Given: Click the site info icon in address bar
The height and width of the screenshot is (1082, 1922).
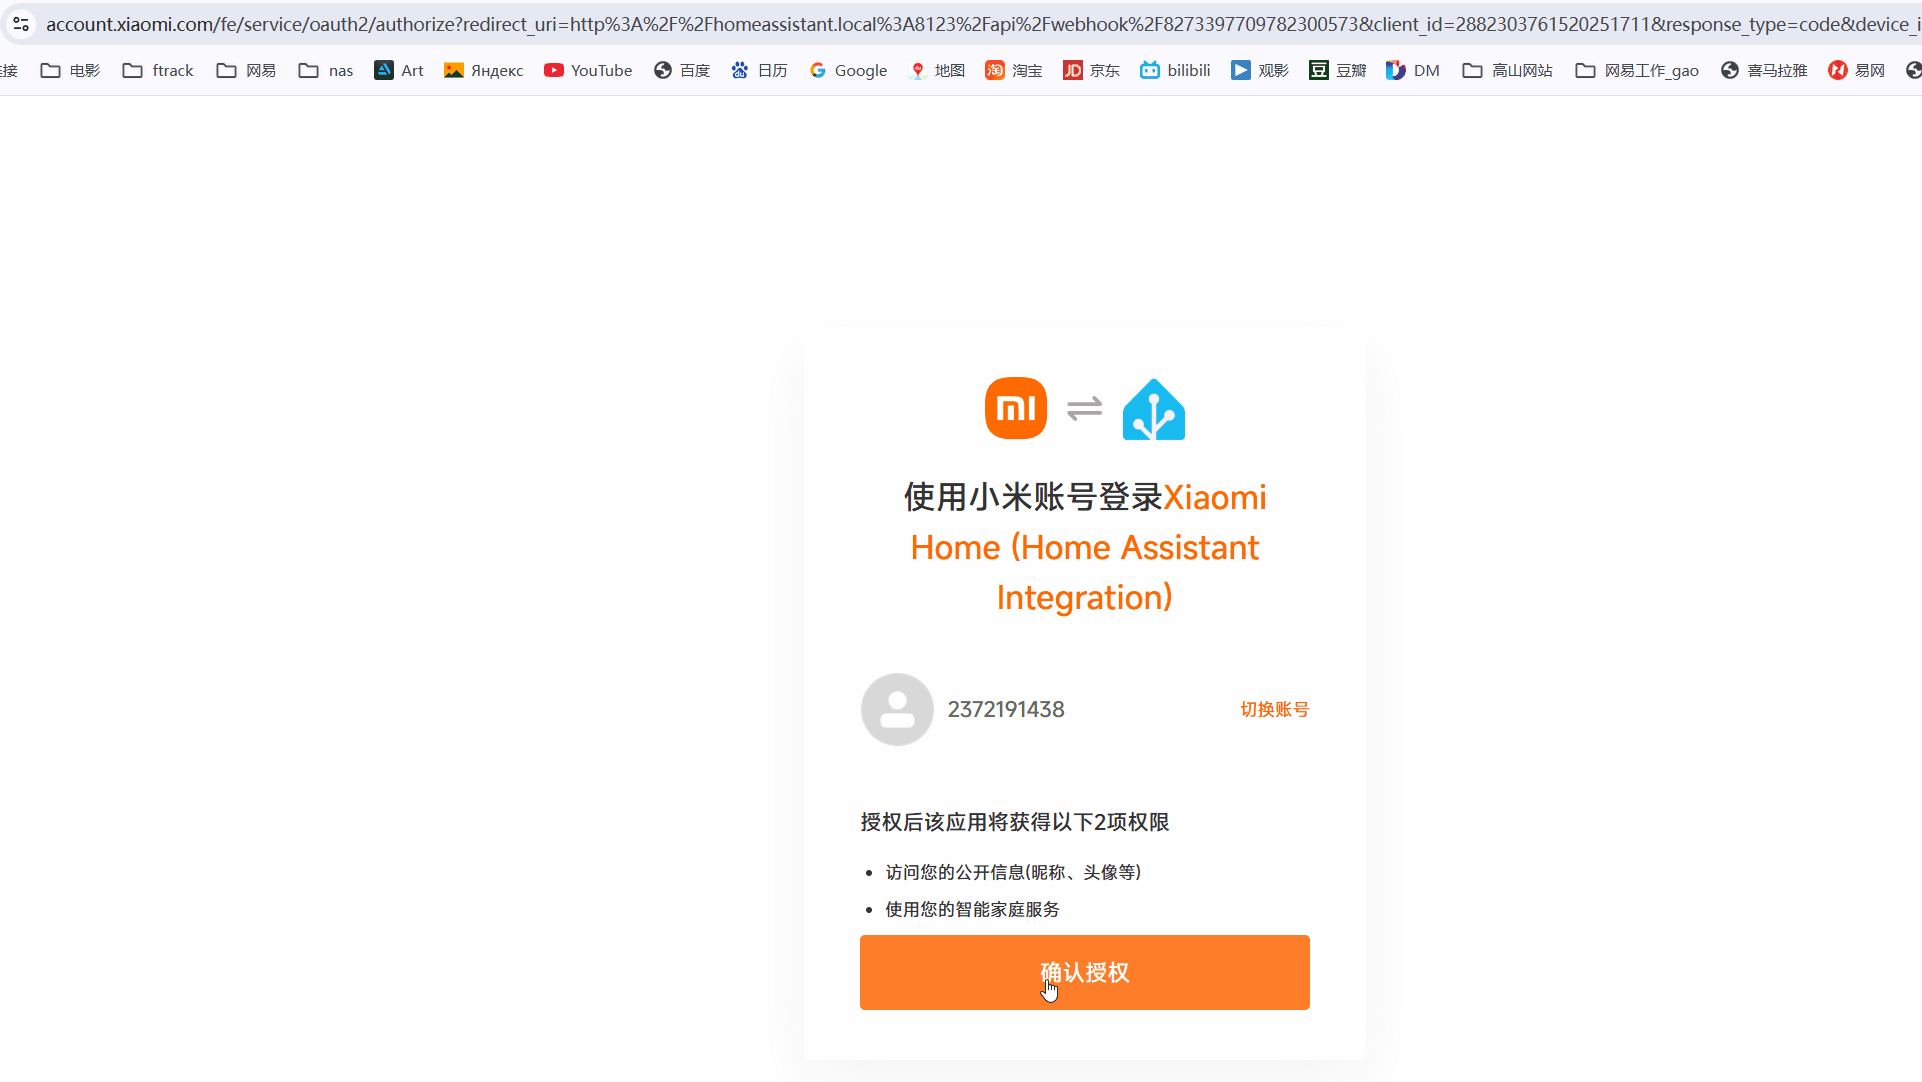Looking at the screenshot, I should pyautogui.click(x=21, y=23).
